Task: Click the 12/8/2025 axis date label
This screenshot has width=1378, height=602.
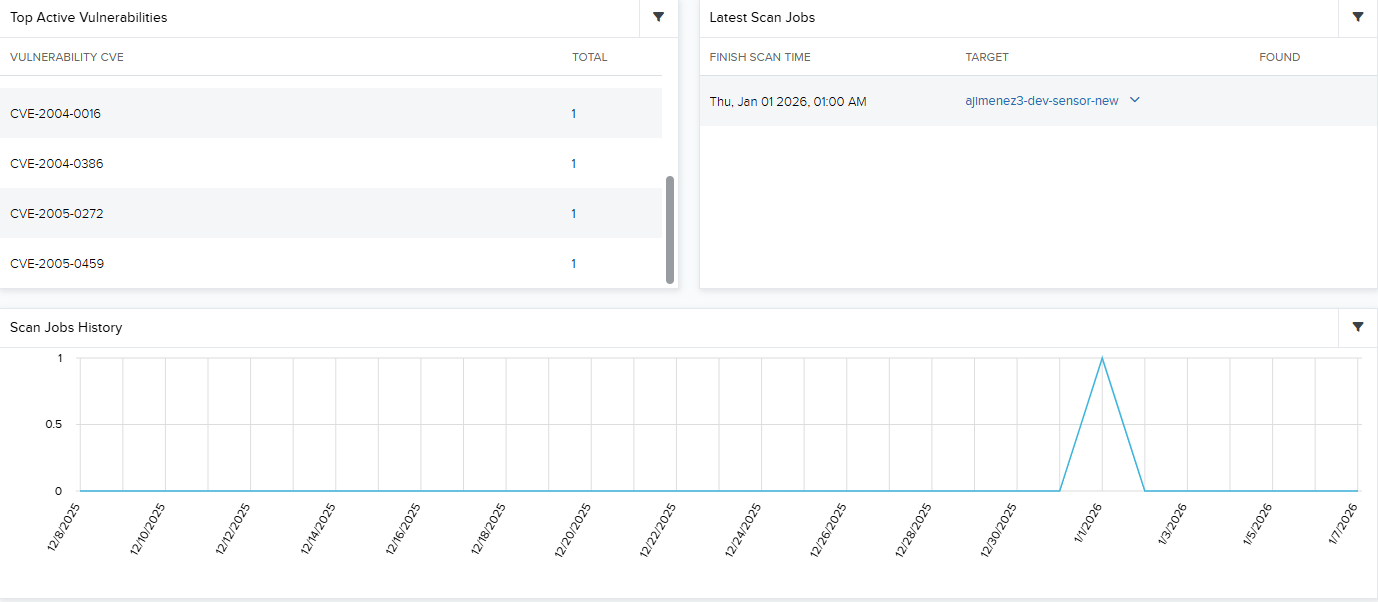Action: (64, 528)
